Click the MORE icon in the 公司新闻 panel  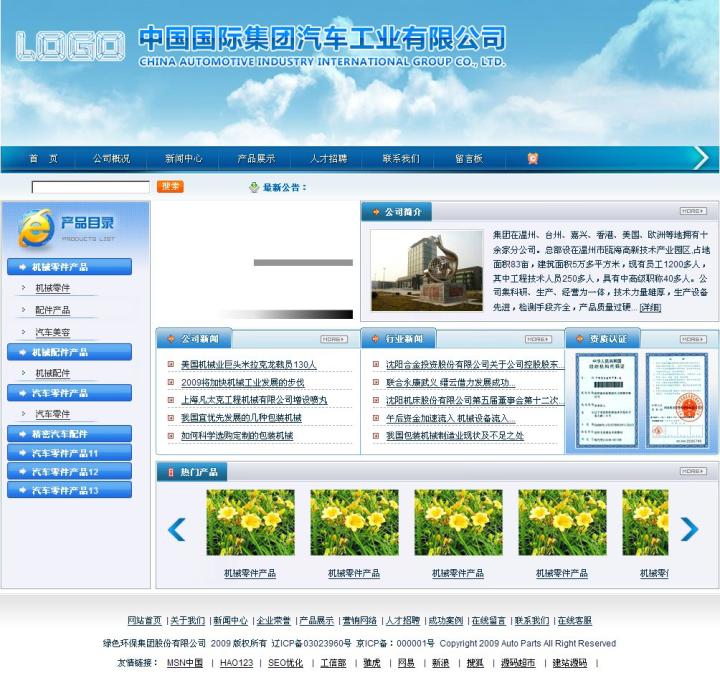334,339
